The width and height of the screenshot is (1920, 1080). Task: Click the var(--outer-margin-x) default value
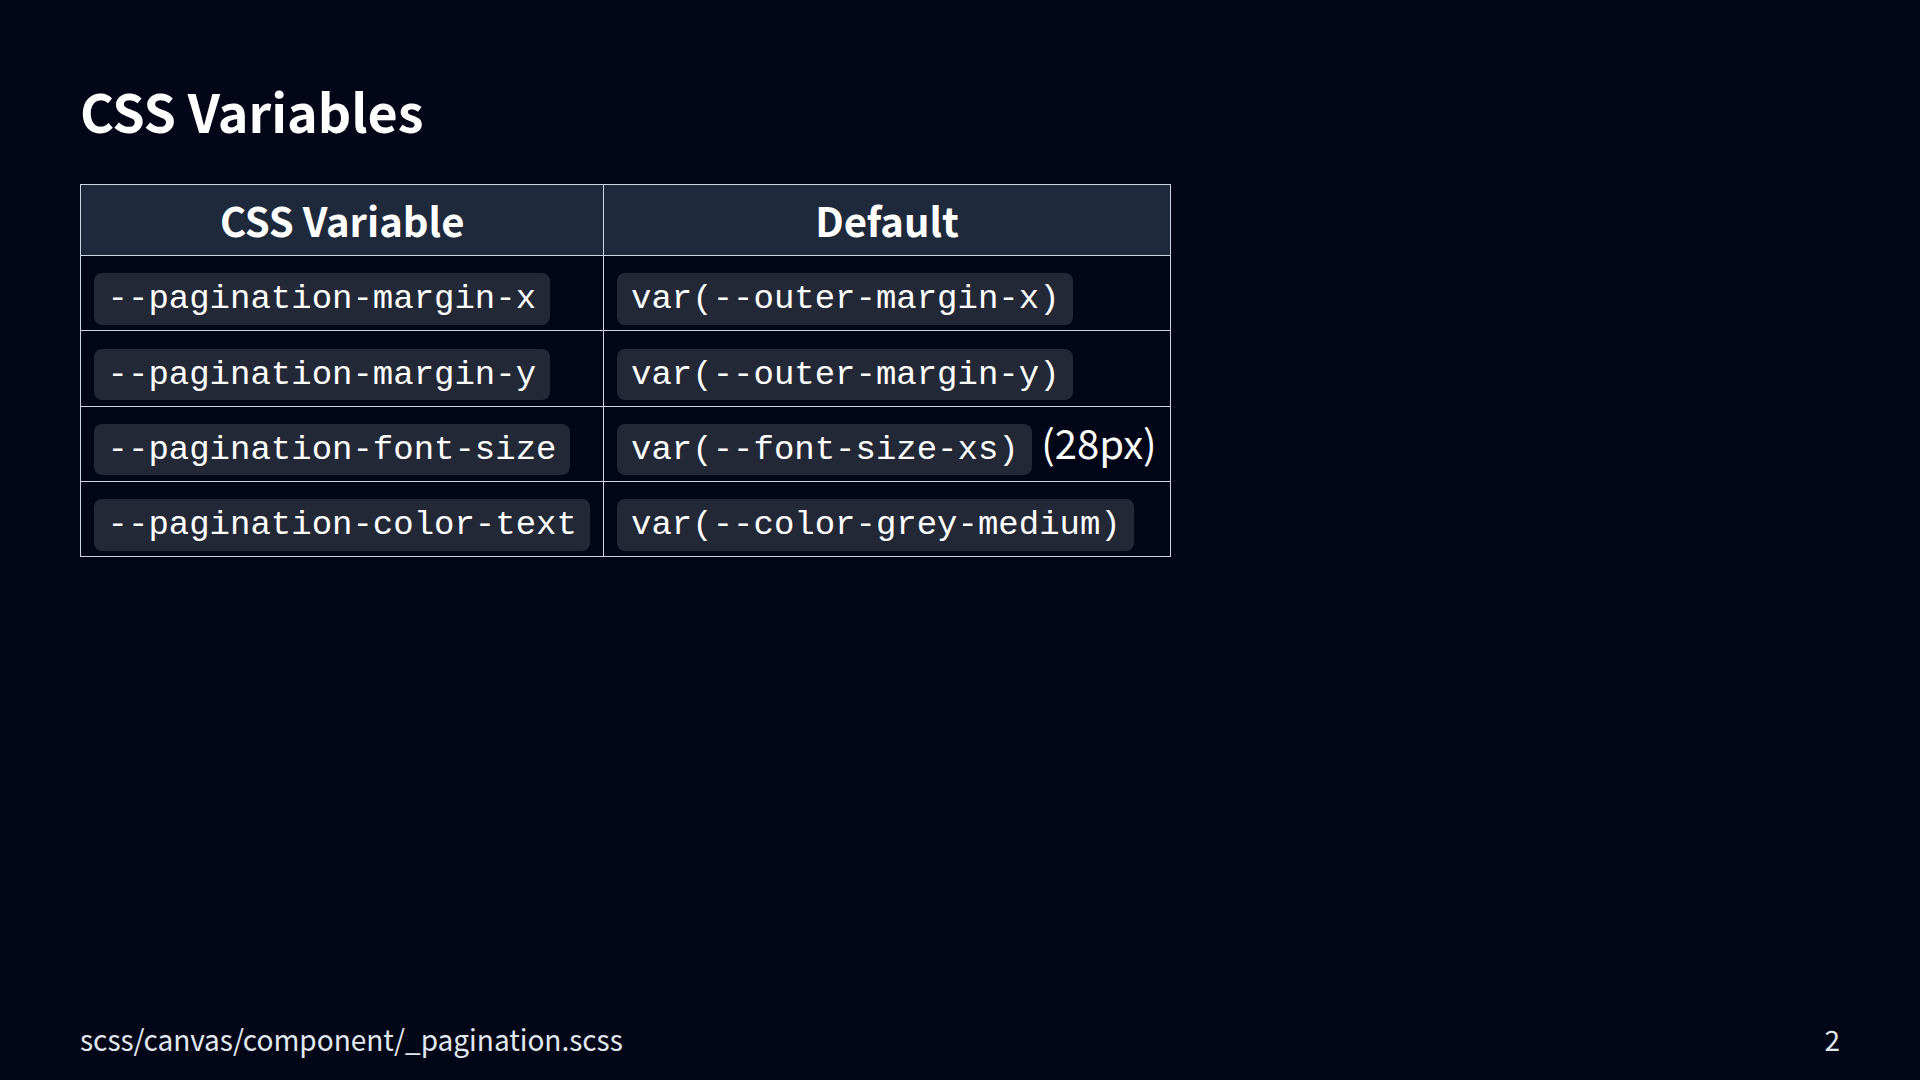point(844,299)
